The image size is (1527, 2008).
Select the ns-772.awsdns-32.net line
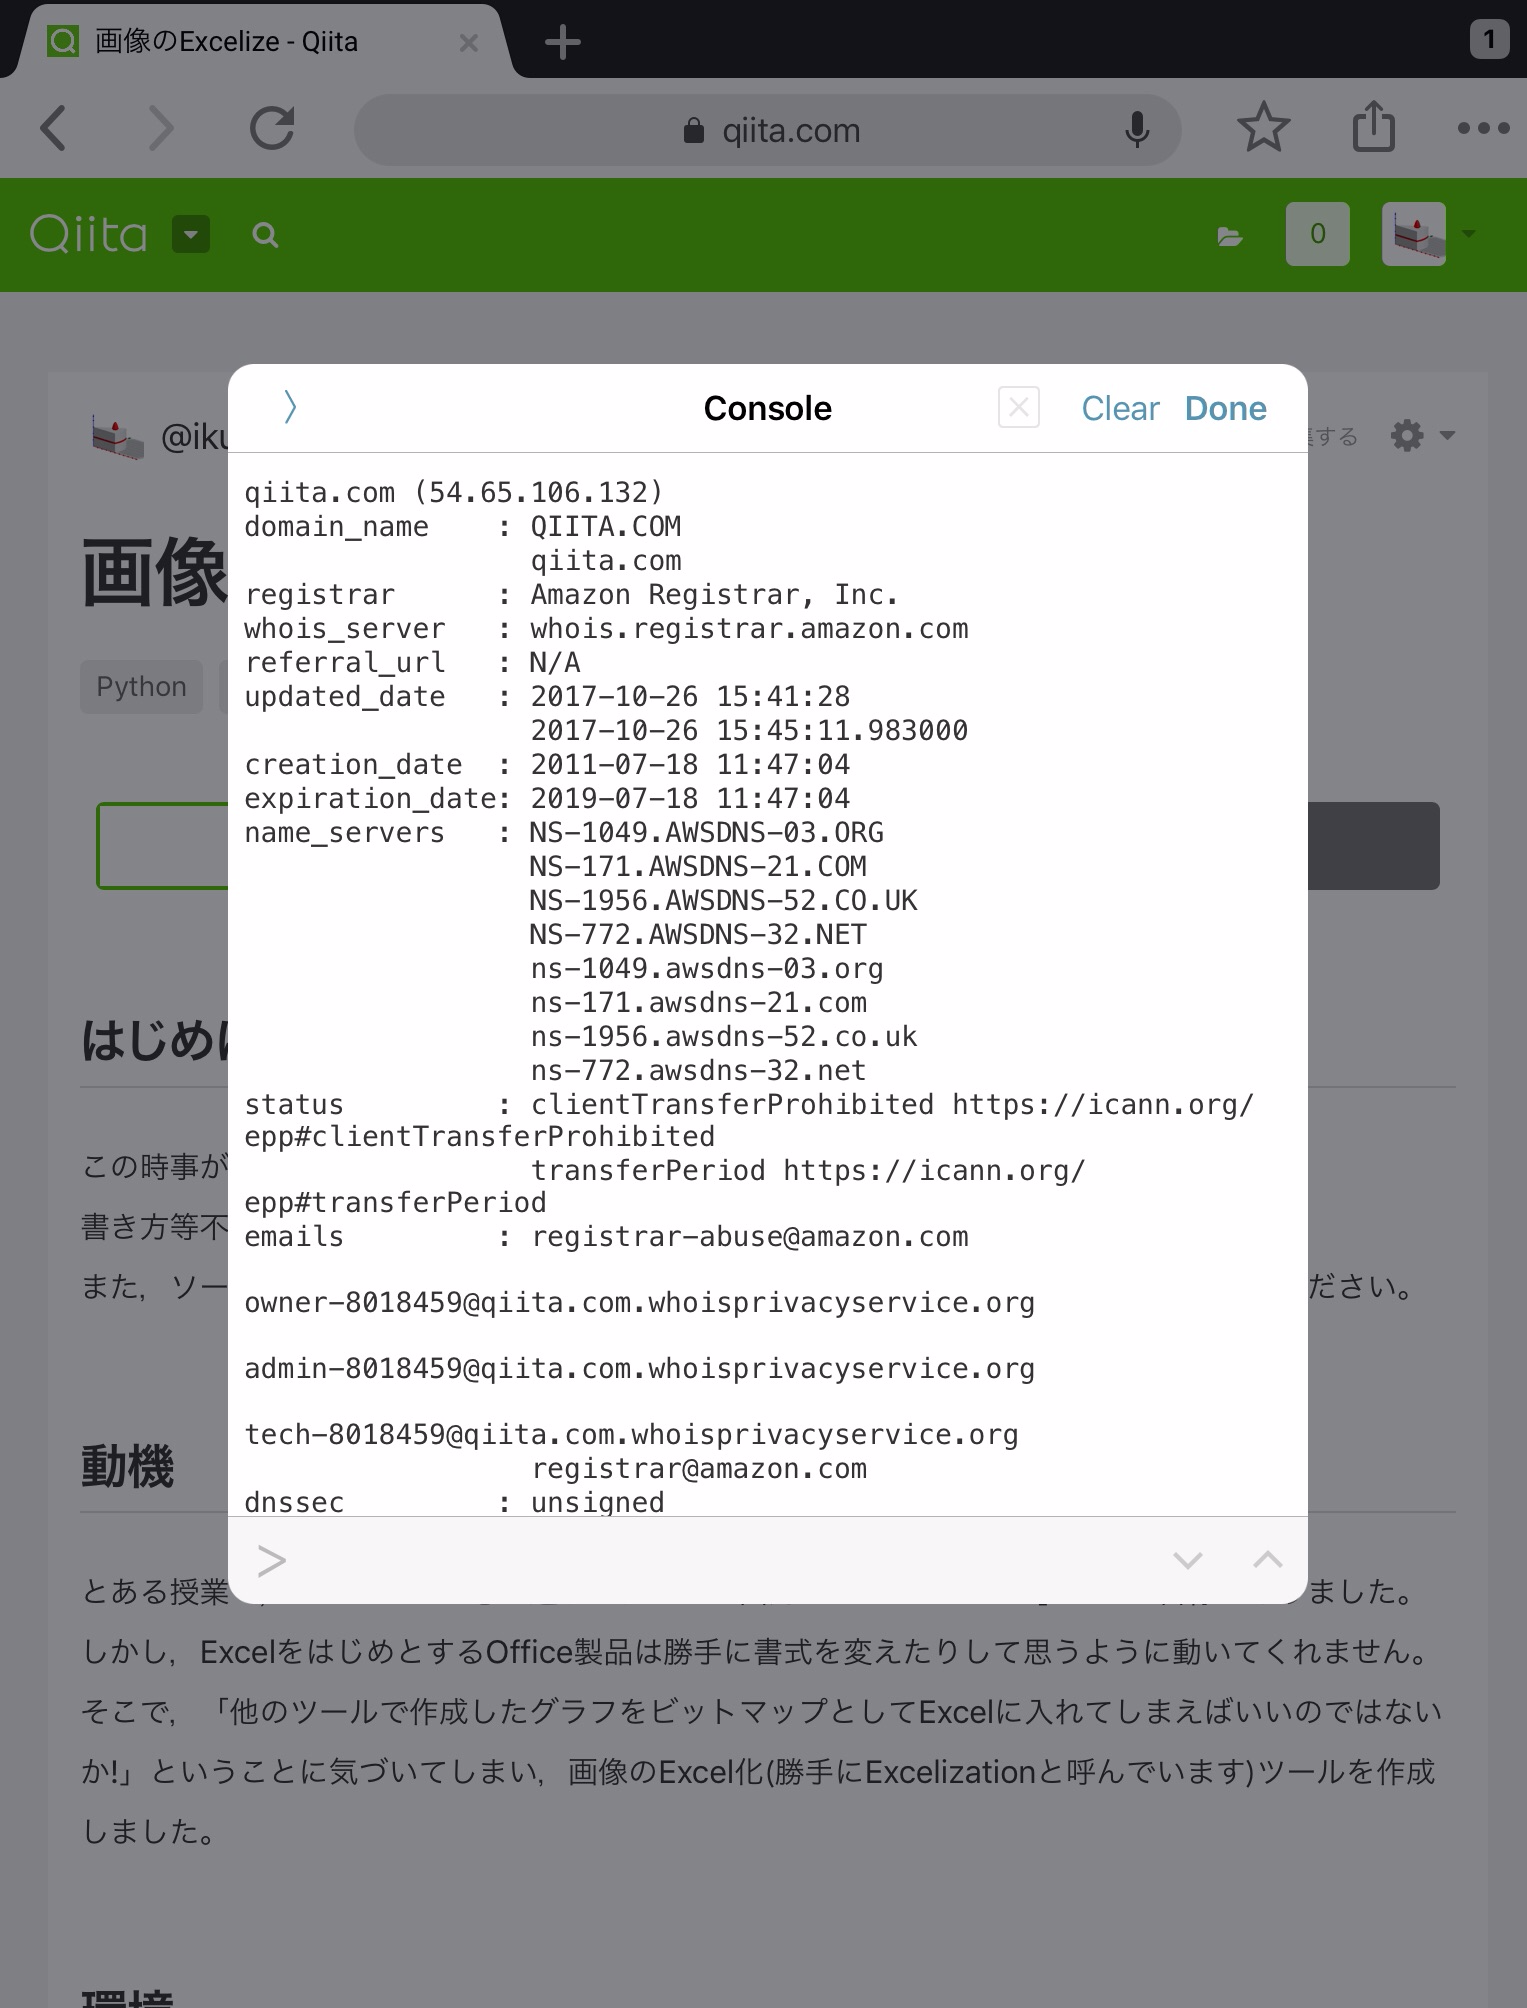click(x=698, y=1071)
